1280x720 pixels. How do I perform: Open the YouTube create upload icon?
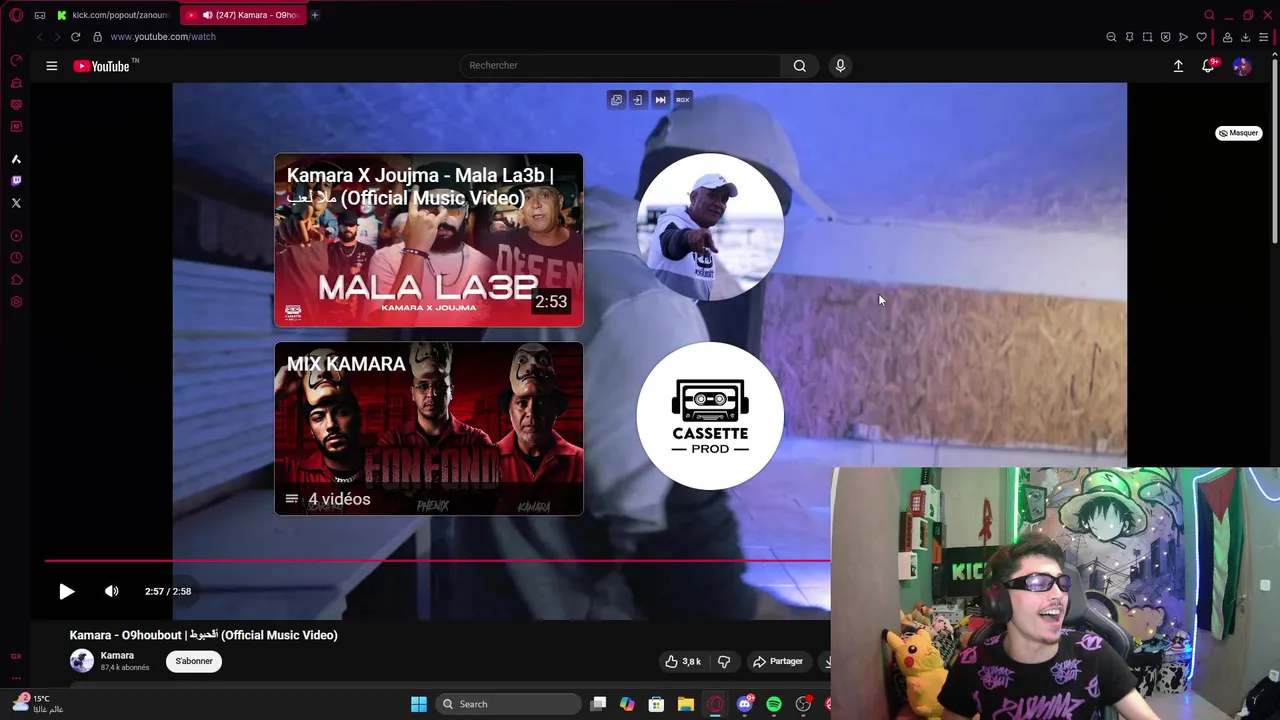(1178, 66)
